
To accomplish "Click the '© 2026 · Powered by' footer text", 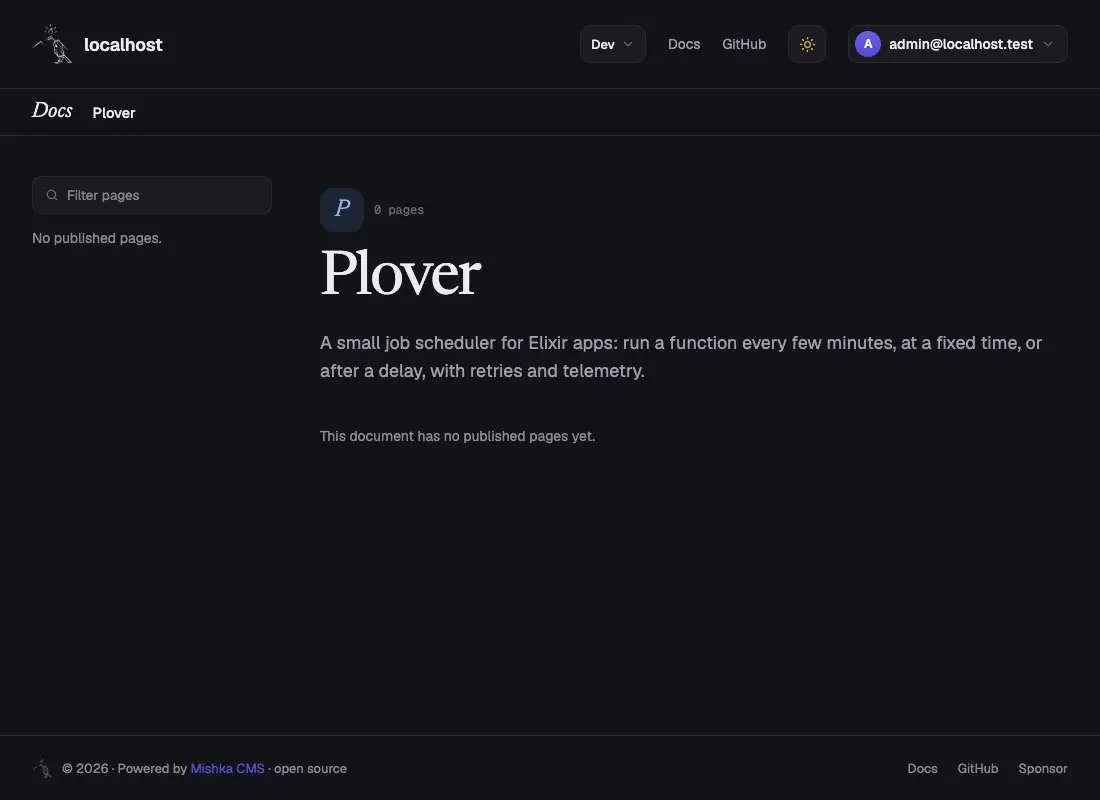I will (125, 768).
